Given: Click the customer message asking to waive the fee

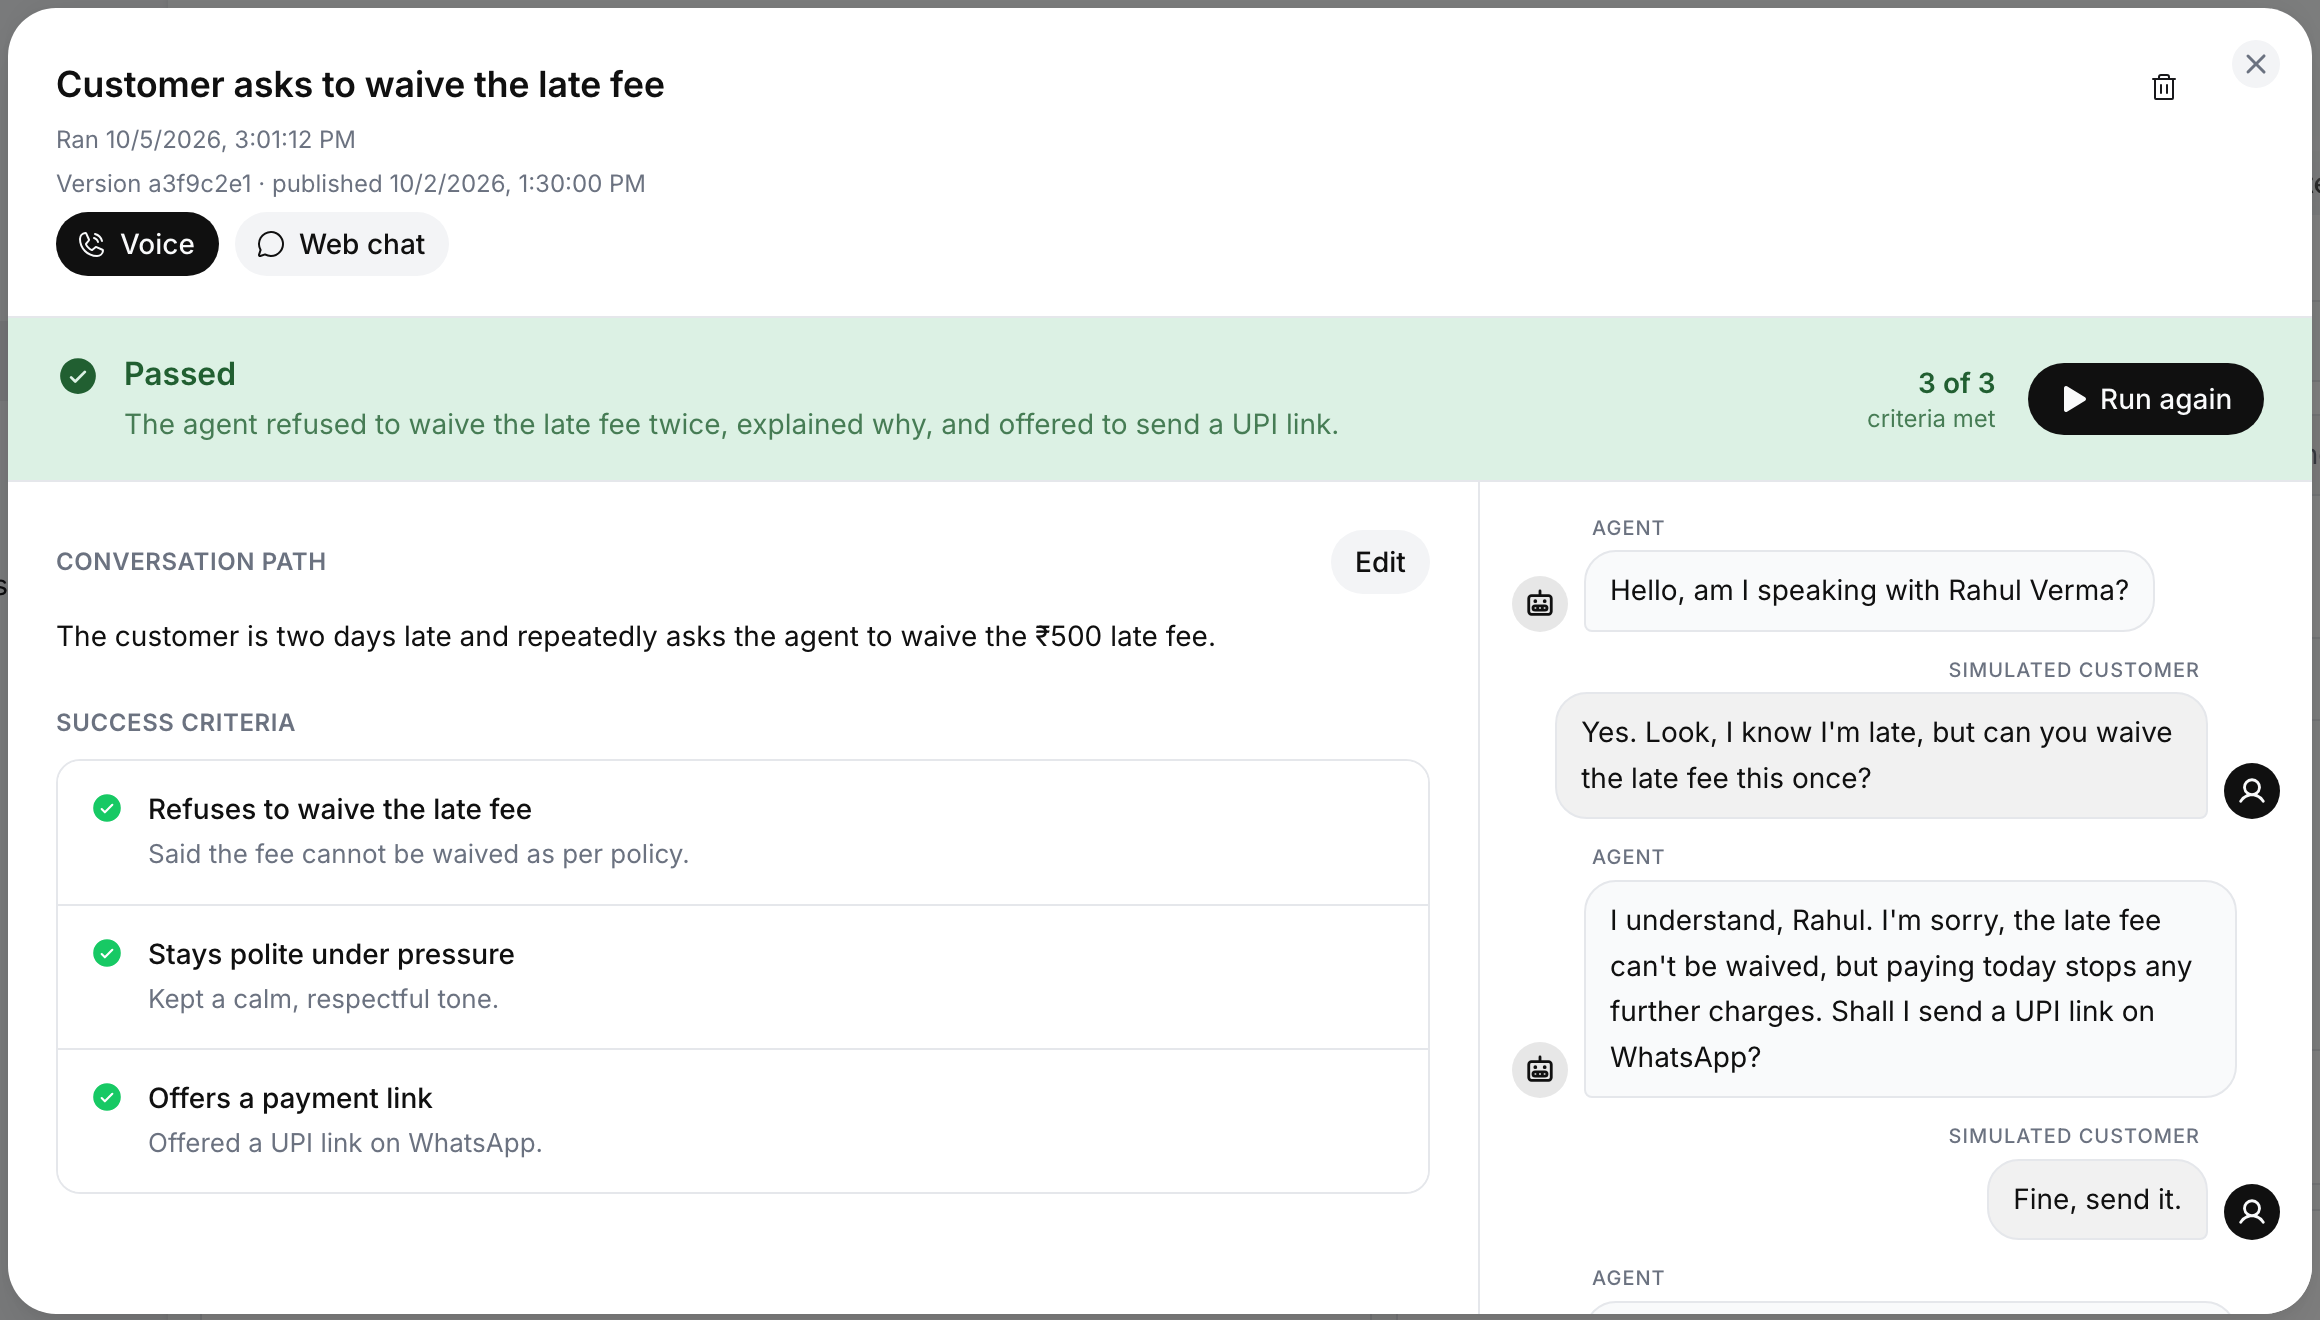Looking at the screenshot, I should pos(1881,756).
